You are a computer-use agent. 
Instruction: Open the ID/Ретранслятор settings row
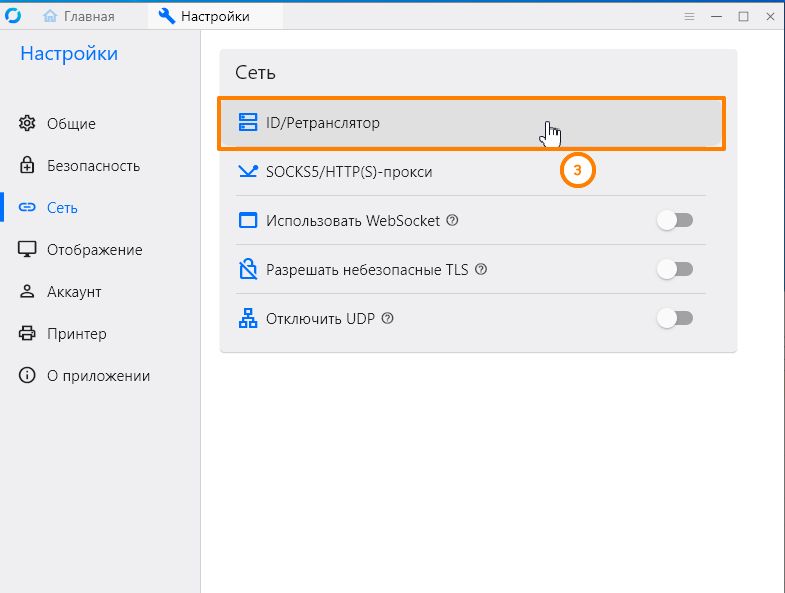471,123
